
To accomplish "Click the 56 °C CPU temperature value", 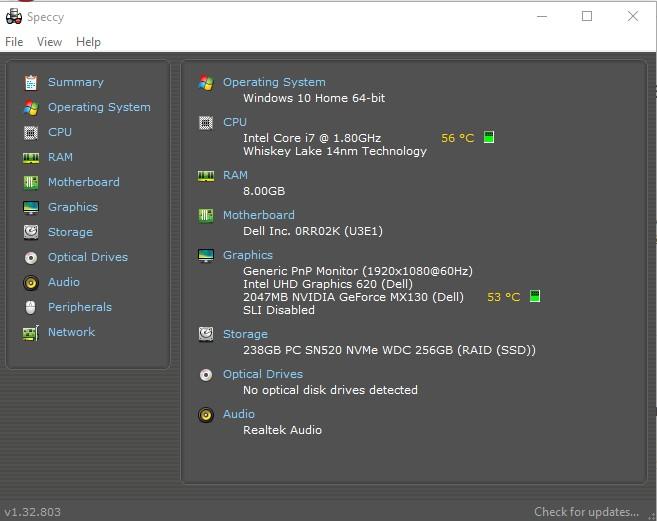I will (458, 138).
